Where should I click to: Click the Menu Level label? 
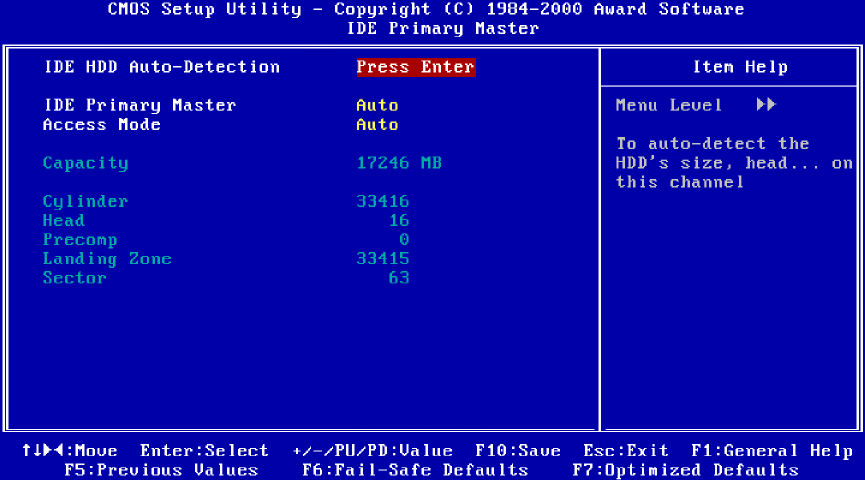coord(669,105)
